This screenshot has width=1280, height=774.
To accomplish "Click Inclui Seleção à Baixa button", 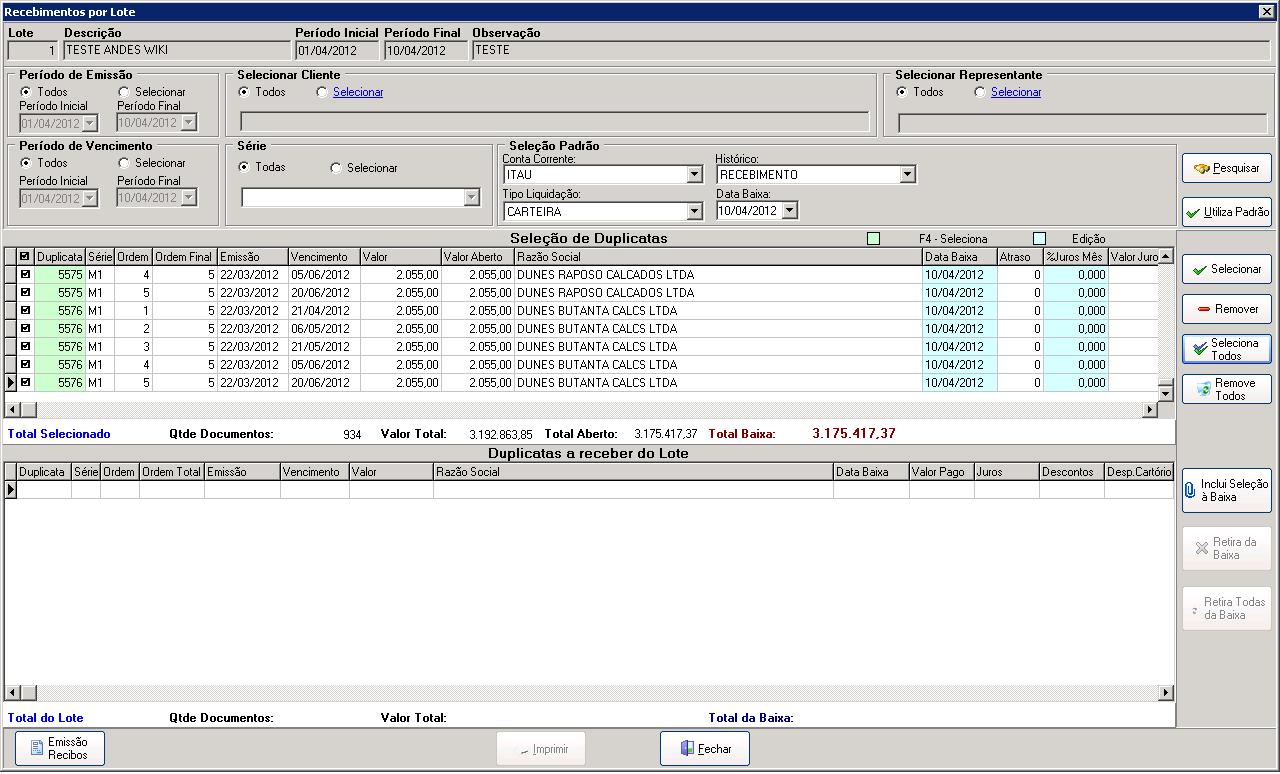I will (1226, 491).
